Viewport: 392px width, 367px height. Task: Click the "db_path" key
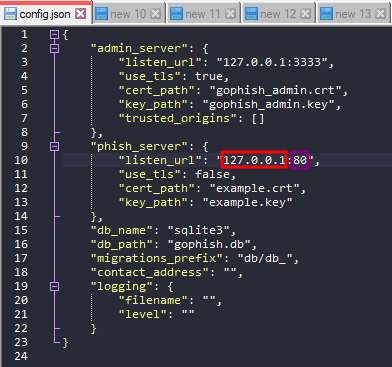[121, 244]
